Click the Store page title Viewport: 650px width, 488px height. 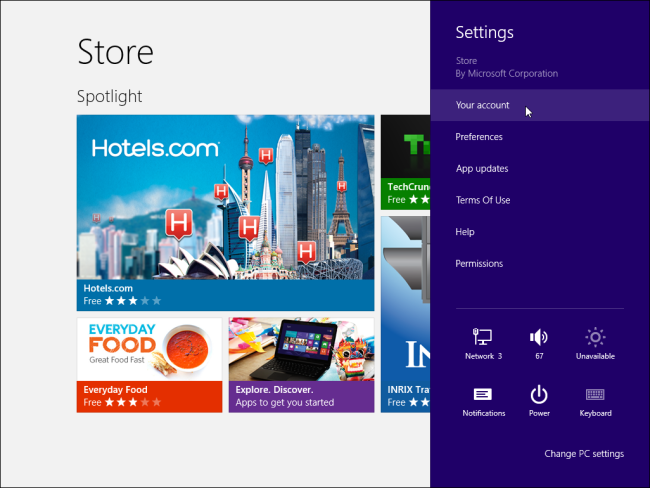(115, 52)
